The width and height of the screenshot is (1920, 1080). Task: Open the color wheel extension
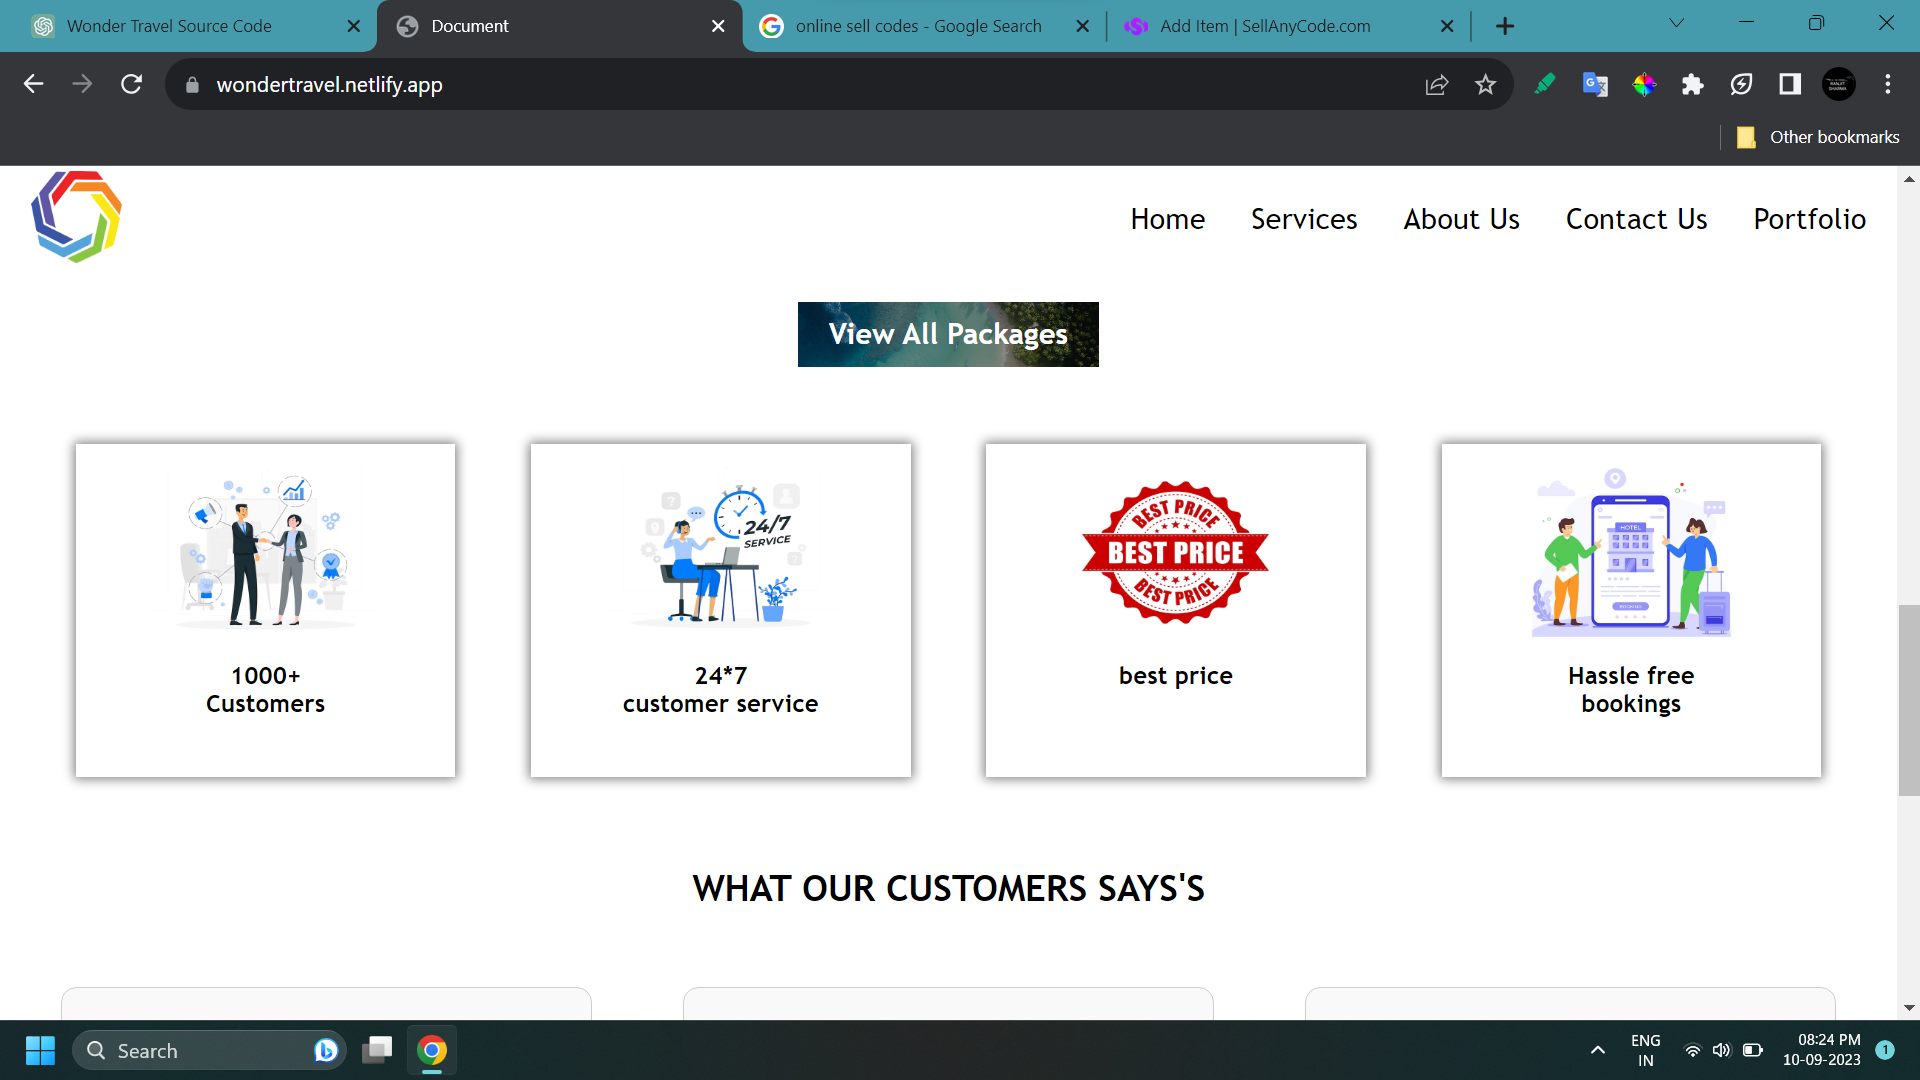(x=1644, y=85)
